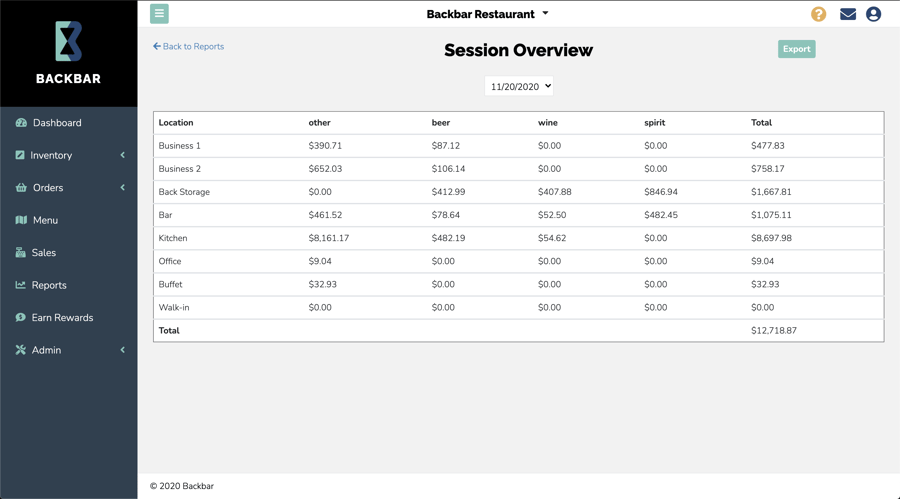Click the Backbar logo in sidebar
900x499 pixels.
(x=68, y=53)
